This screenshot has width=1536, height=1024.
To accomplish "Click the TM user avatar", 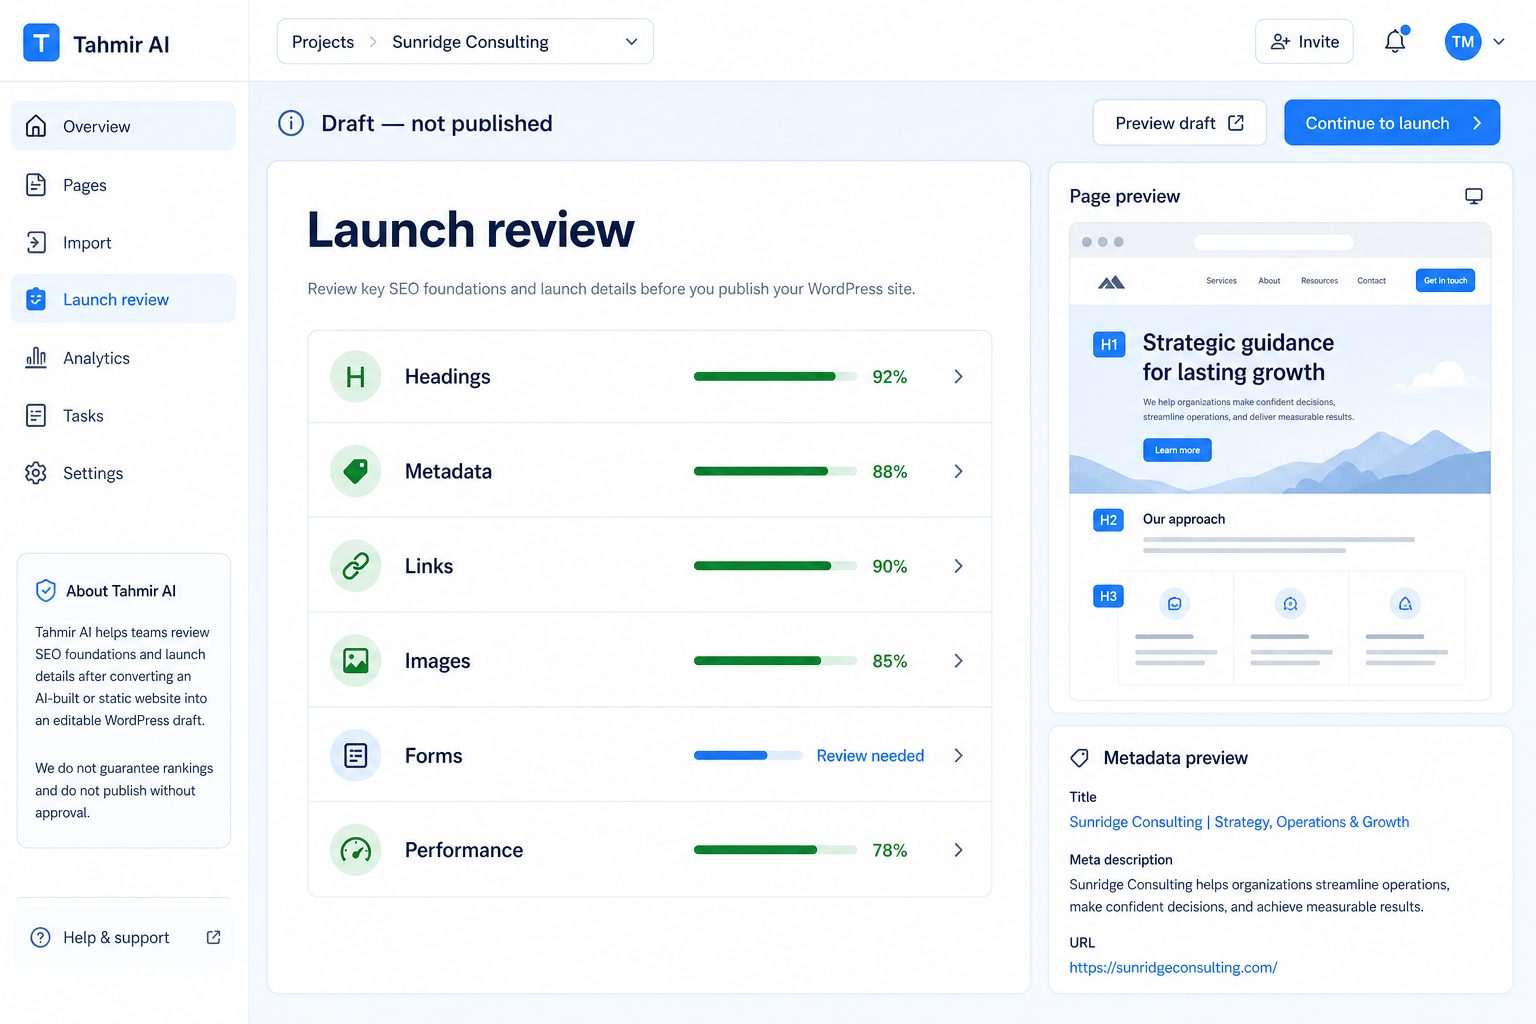I will tap(1463, 42).
